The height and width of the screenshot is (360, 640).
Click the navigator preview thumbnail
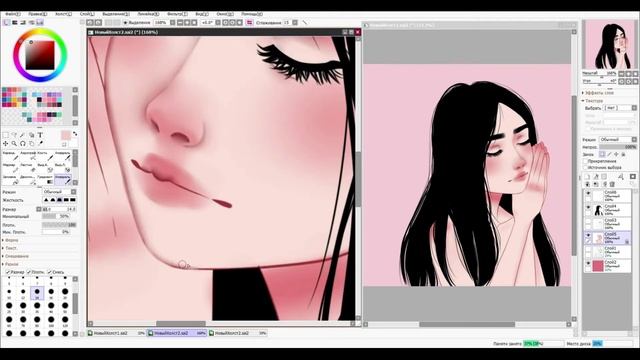609,44
